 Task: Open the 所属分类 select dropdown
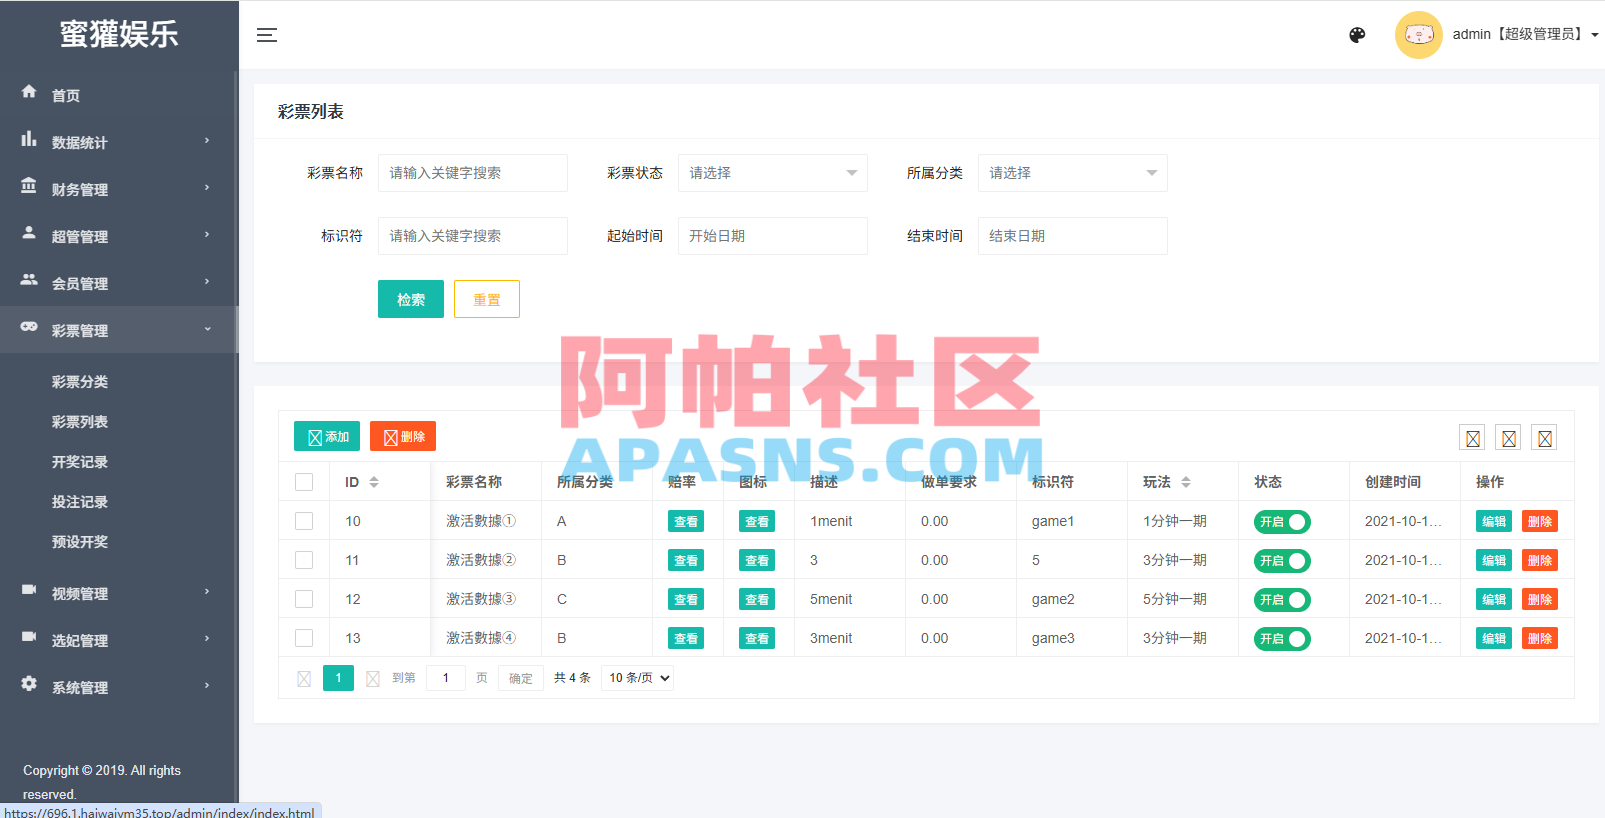(1073, 173)
